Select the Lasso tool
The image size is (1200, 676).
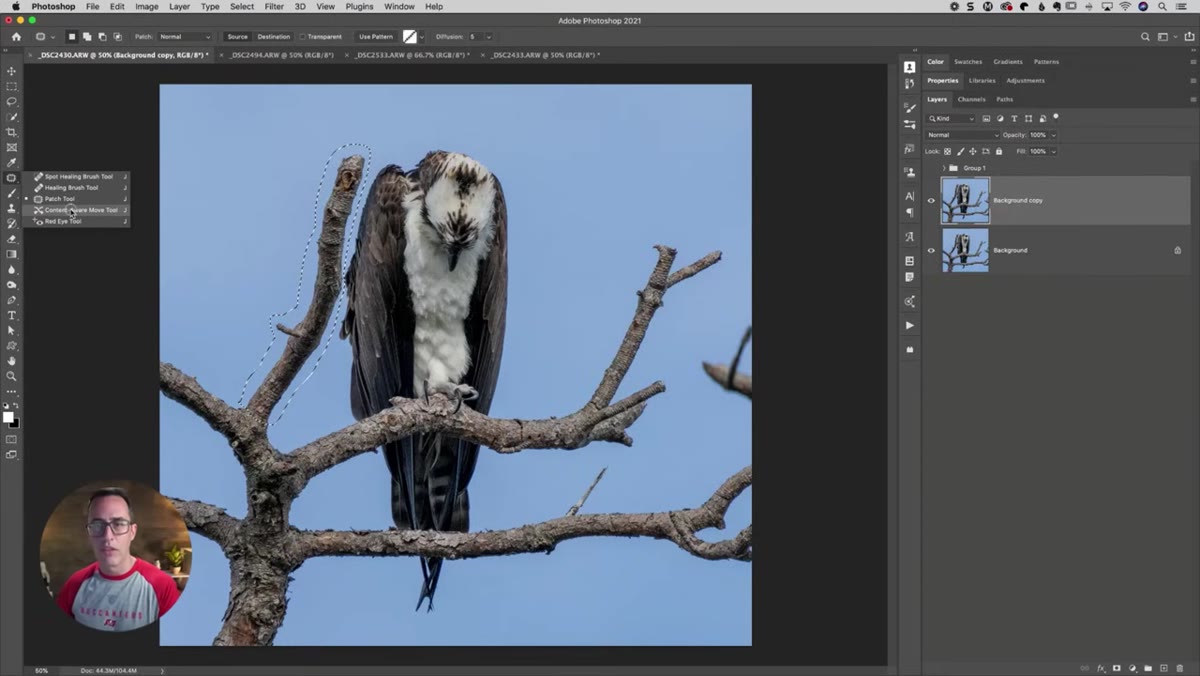(x=12, y=102)
